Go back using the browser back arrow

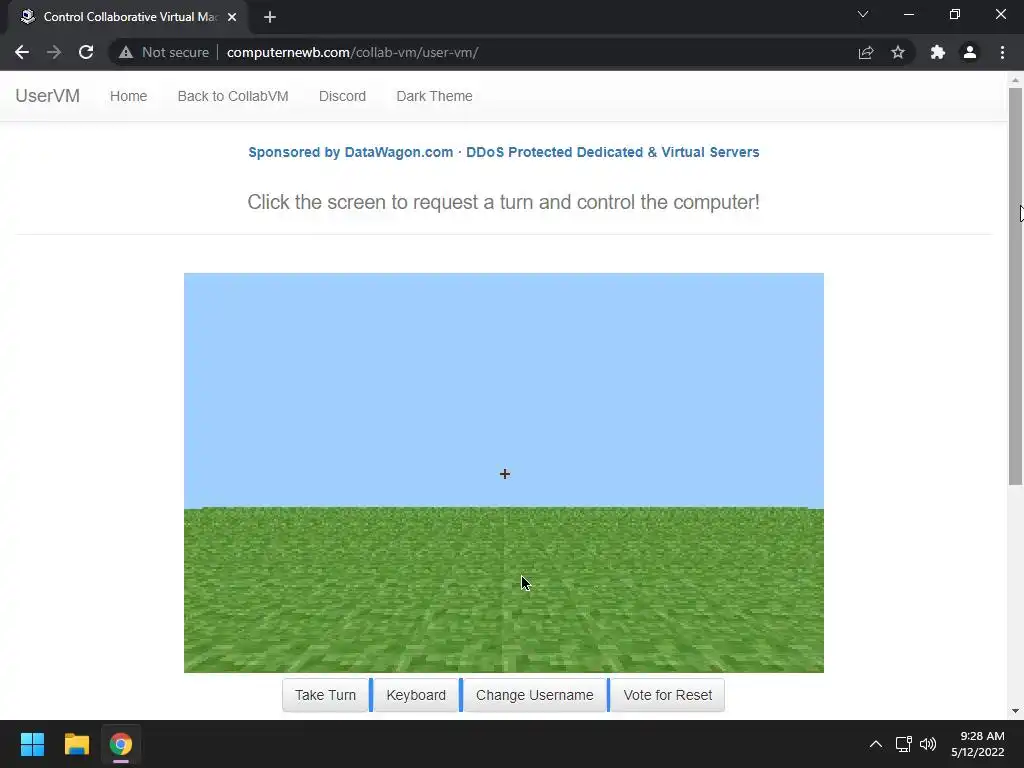tap(22, 52)
